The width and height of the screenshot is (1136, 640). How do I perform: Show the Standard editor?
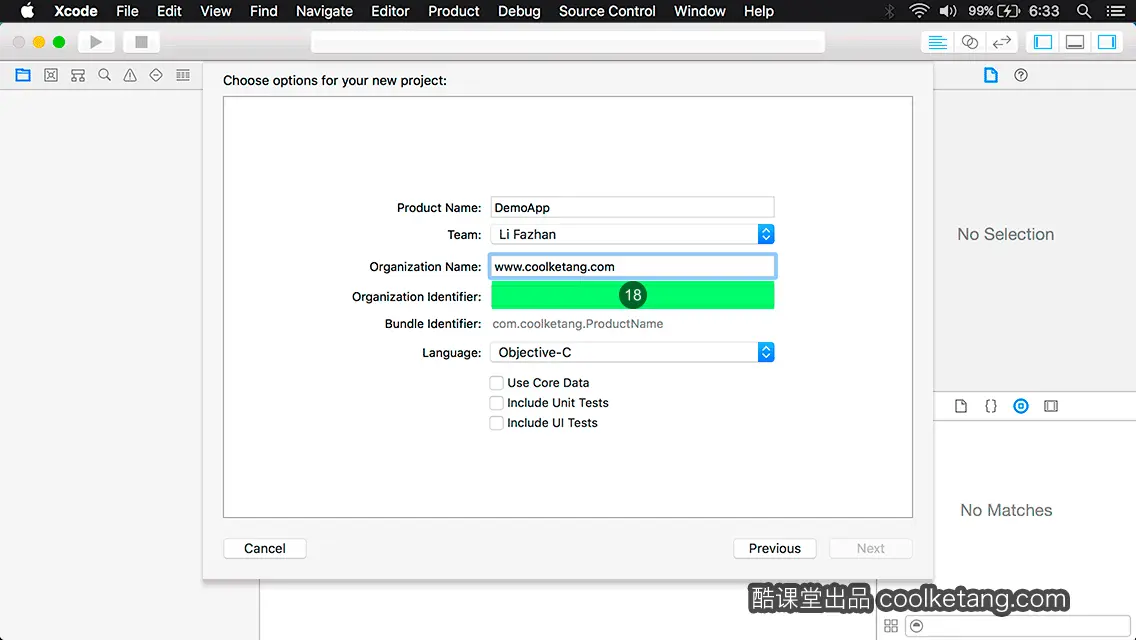point(937,42)
